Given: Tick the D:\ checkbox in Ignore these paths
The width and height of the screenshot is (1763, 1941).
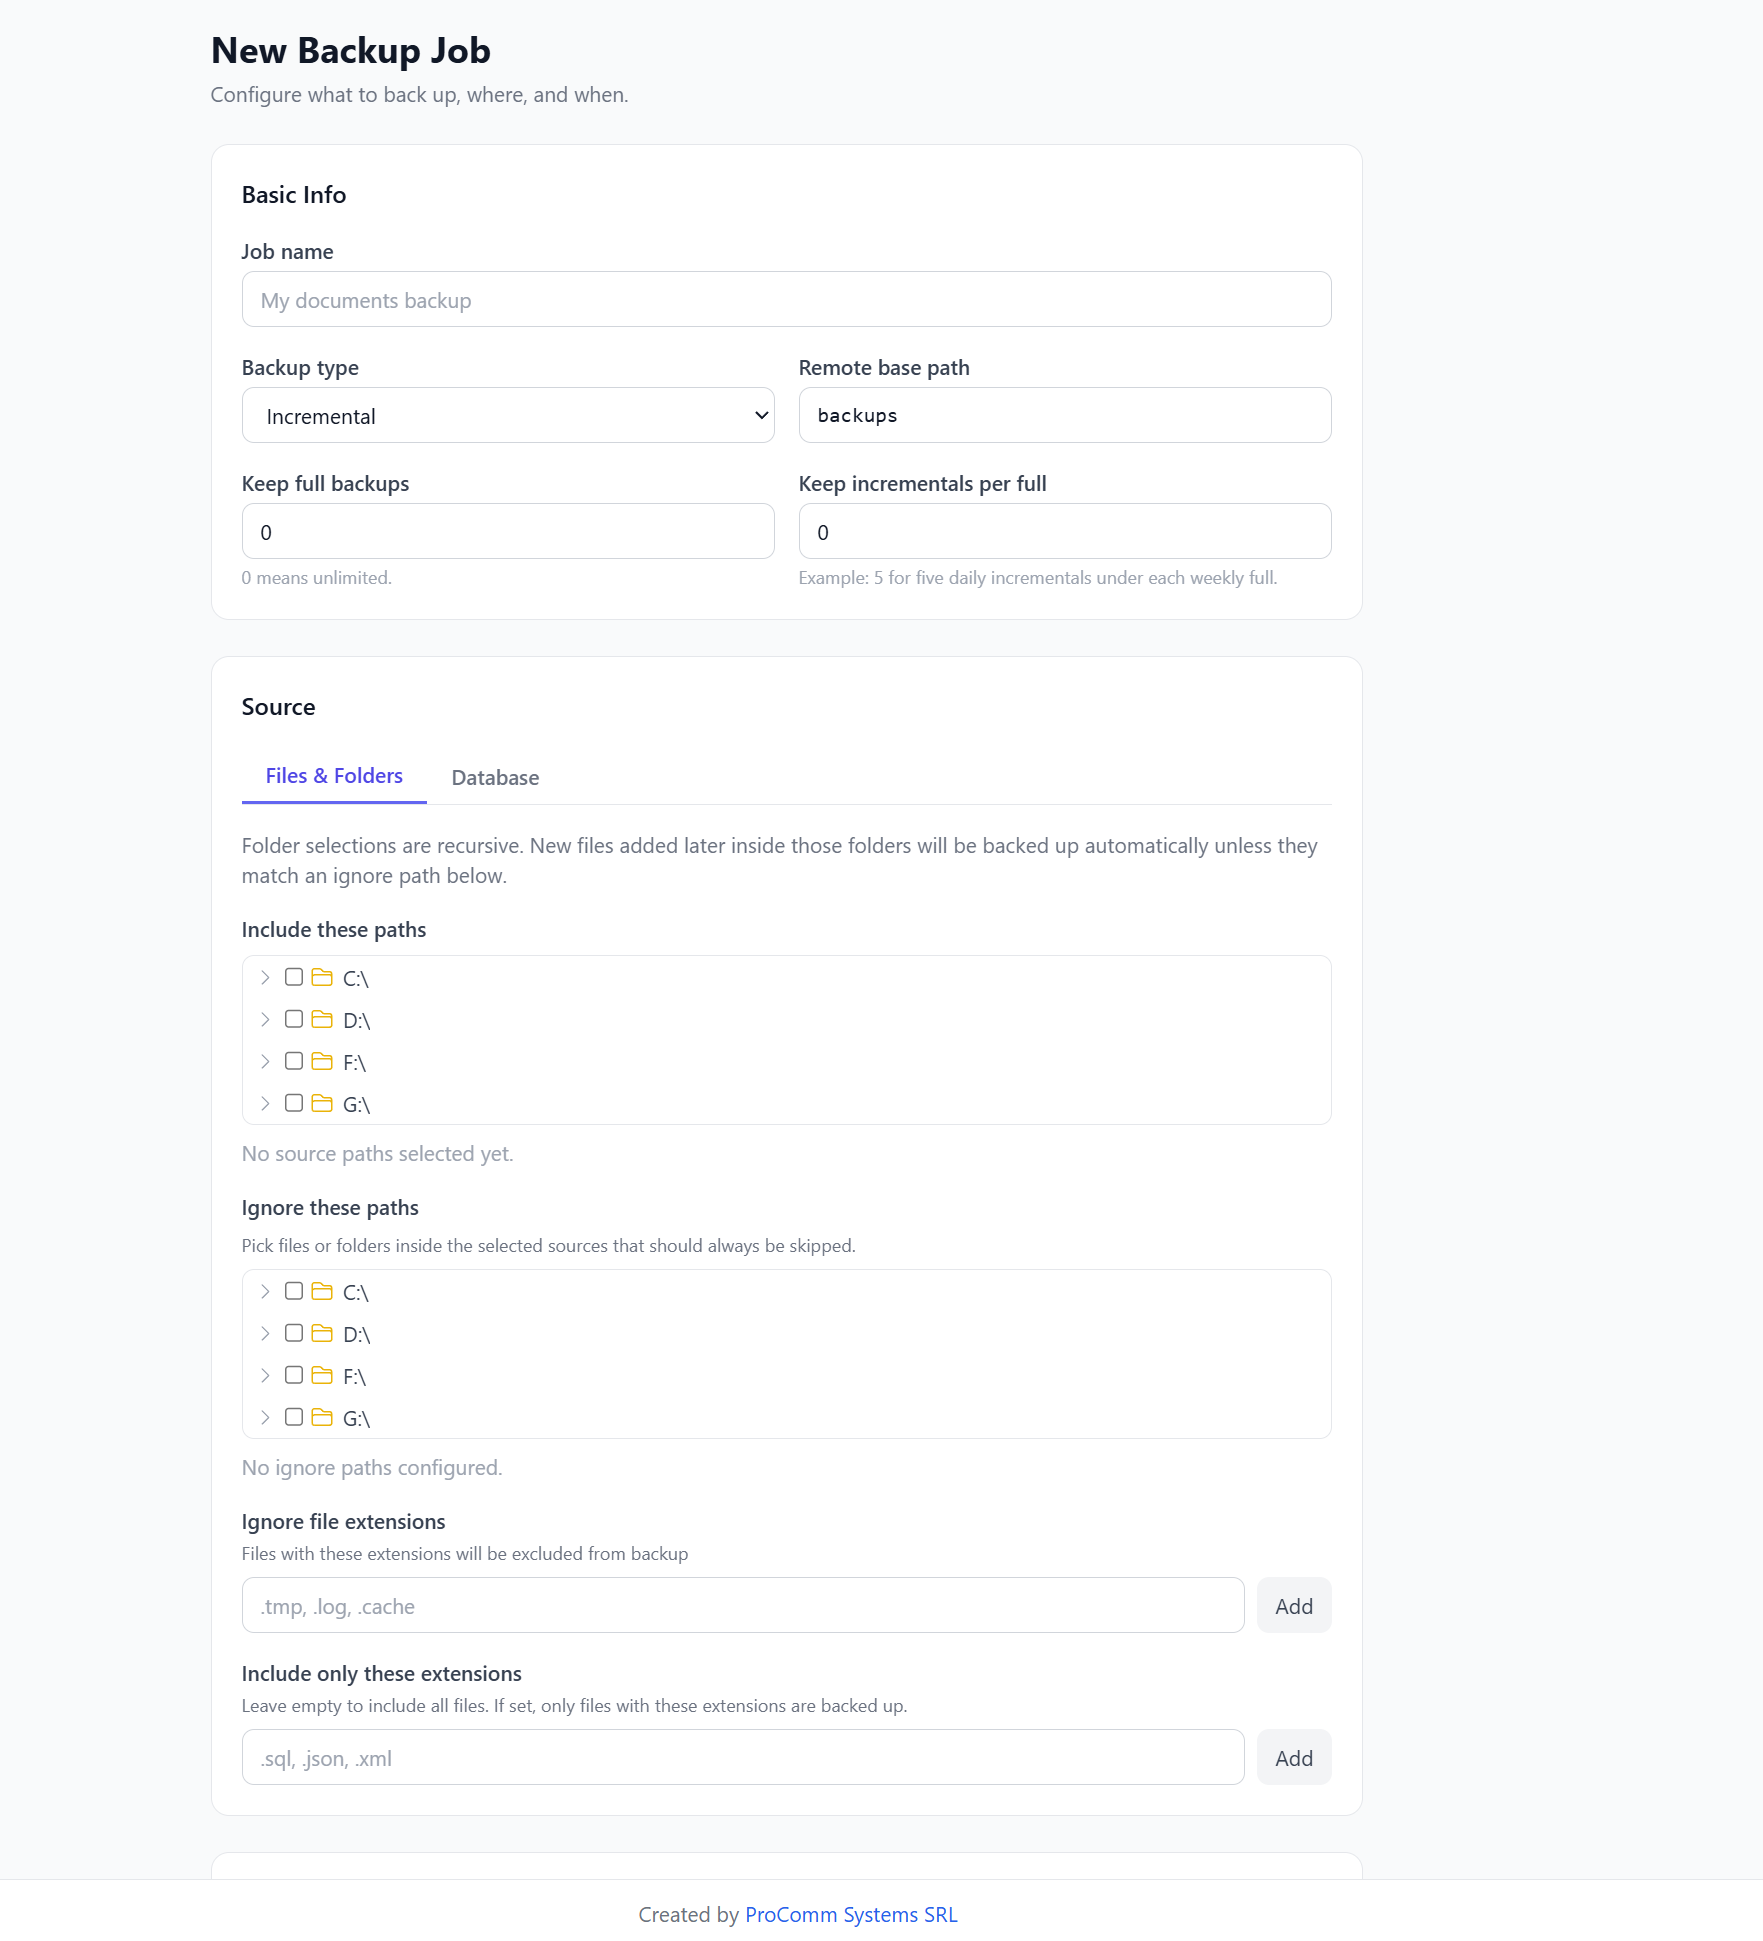Looking at the screenshot, I should [294, 1333].
